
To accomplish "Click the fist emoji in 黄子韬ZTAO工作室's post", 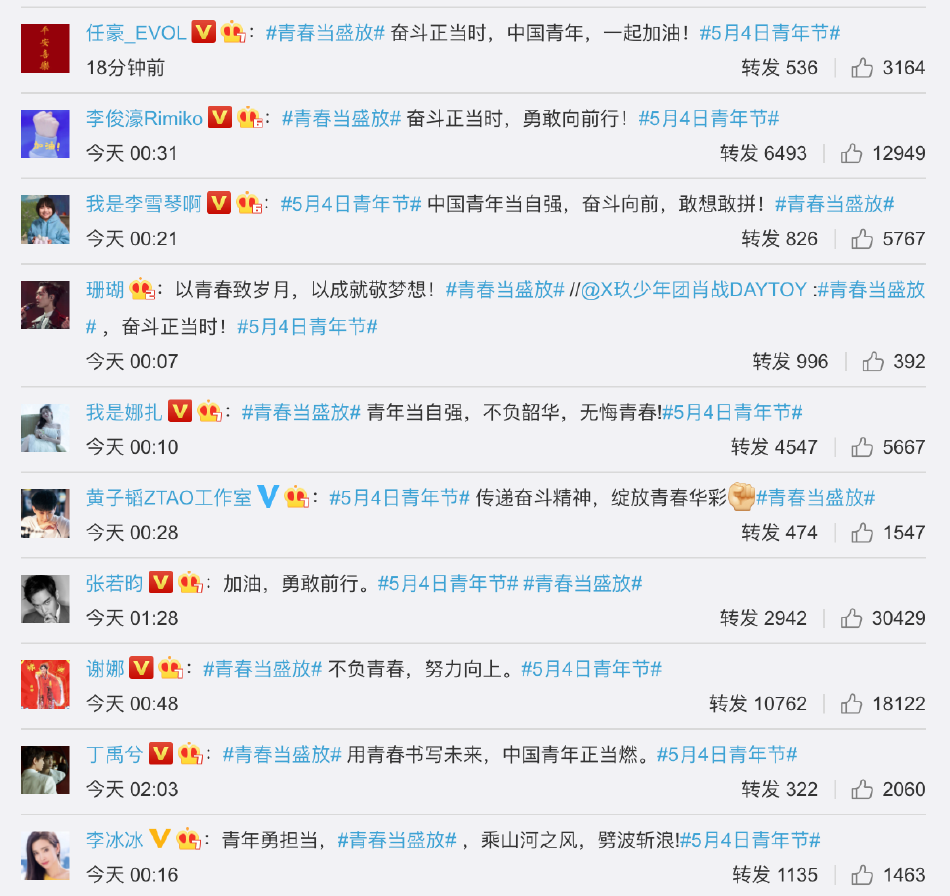I will pyautogui.click(x=741, y=496).
